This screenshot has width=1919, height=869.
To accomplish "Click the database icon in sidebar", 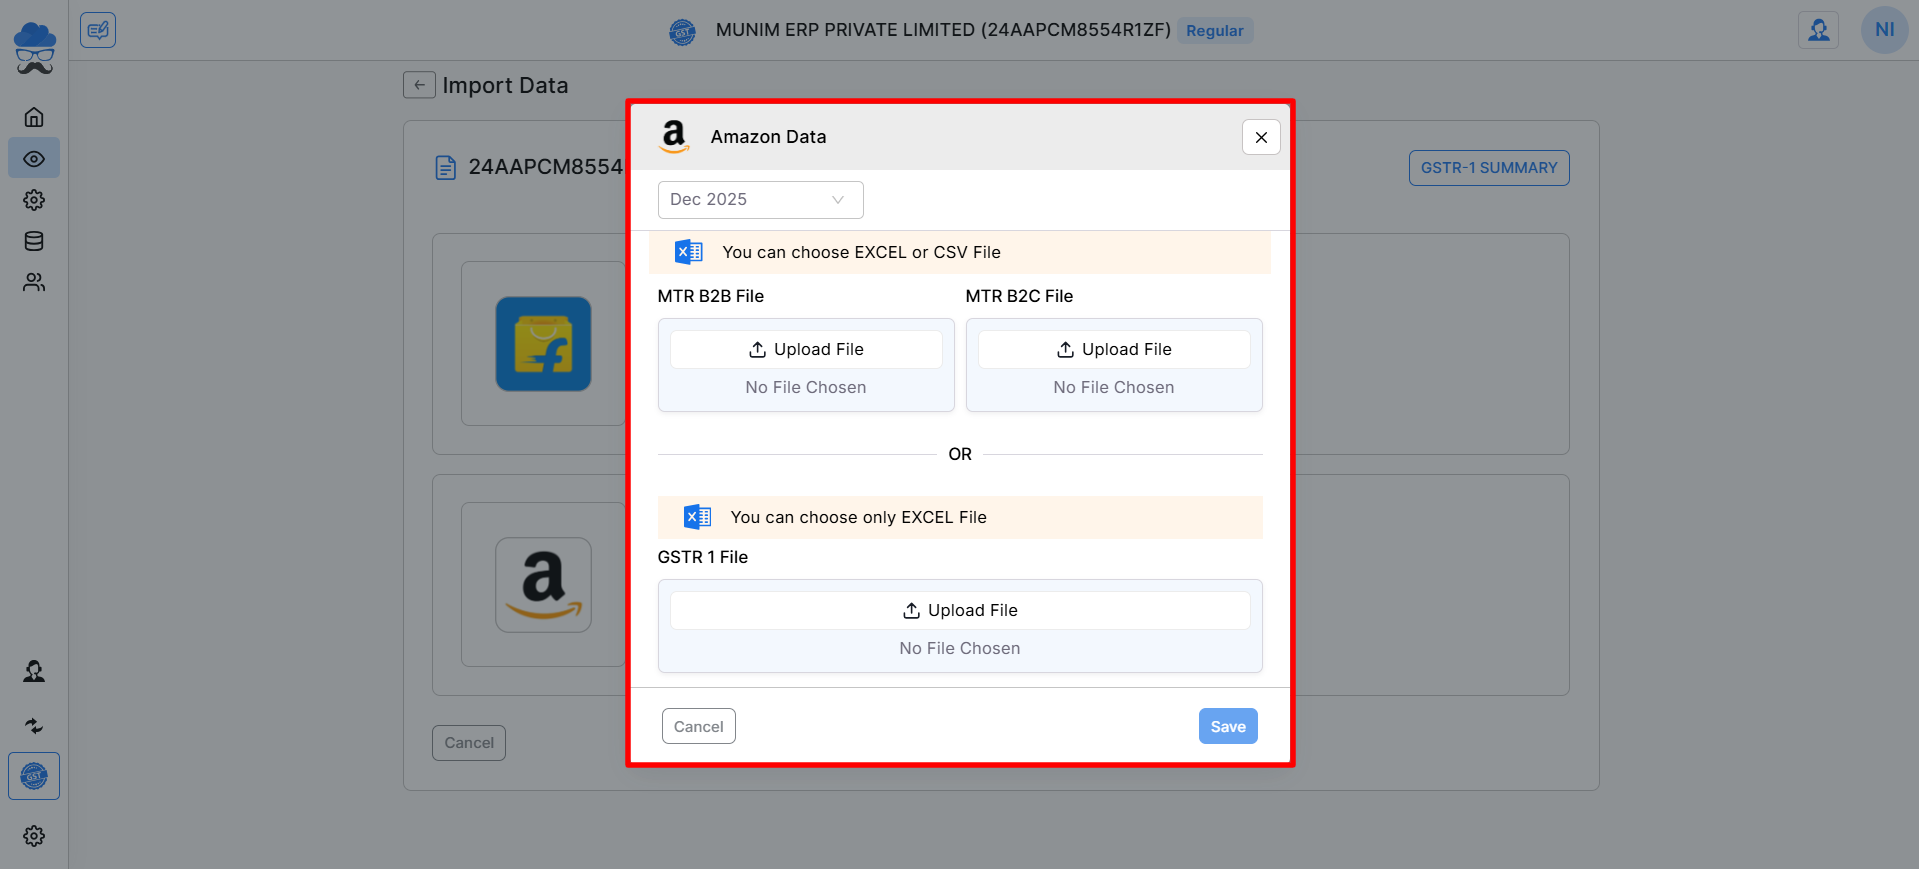I will coord(34,241).
